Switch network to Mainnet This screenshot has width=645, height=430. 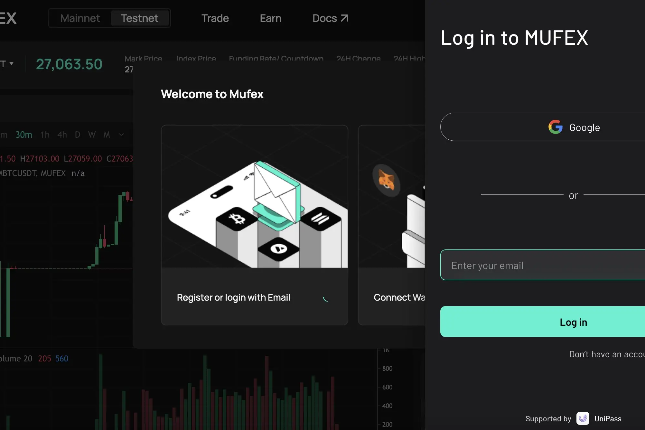coord(80,18)
